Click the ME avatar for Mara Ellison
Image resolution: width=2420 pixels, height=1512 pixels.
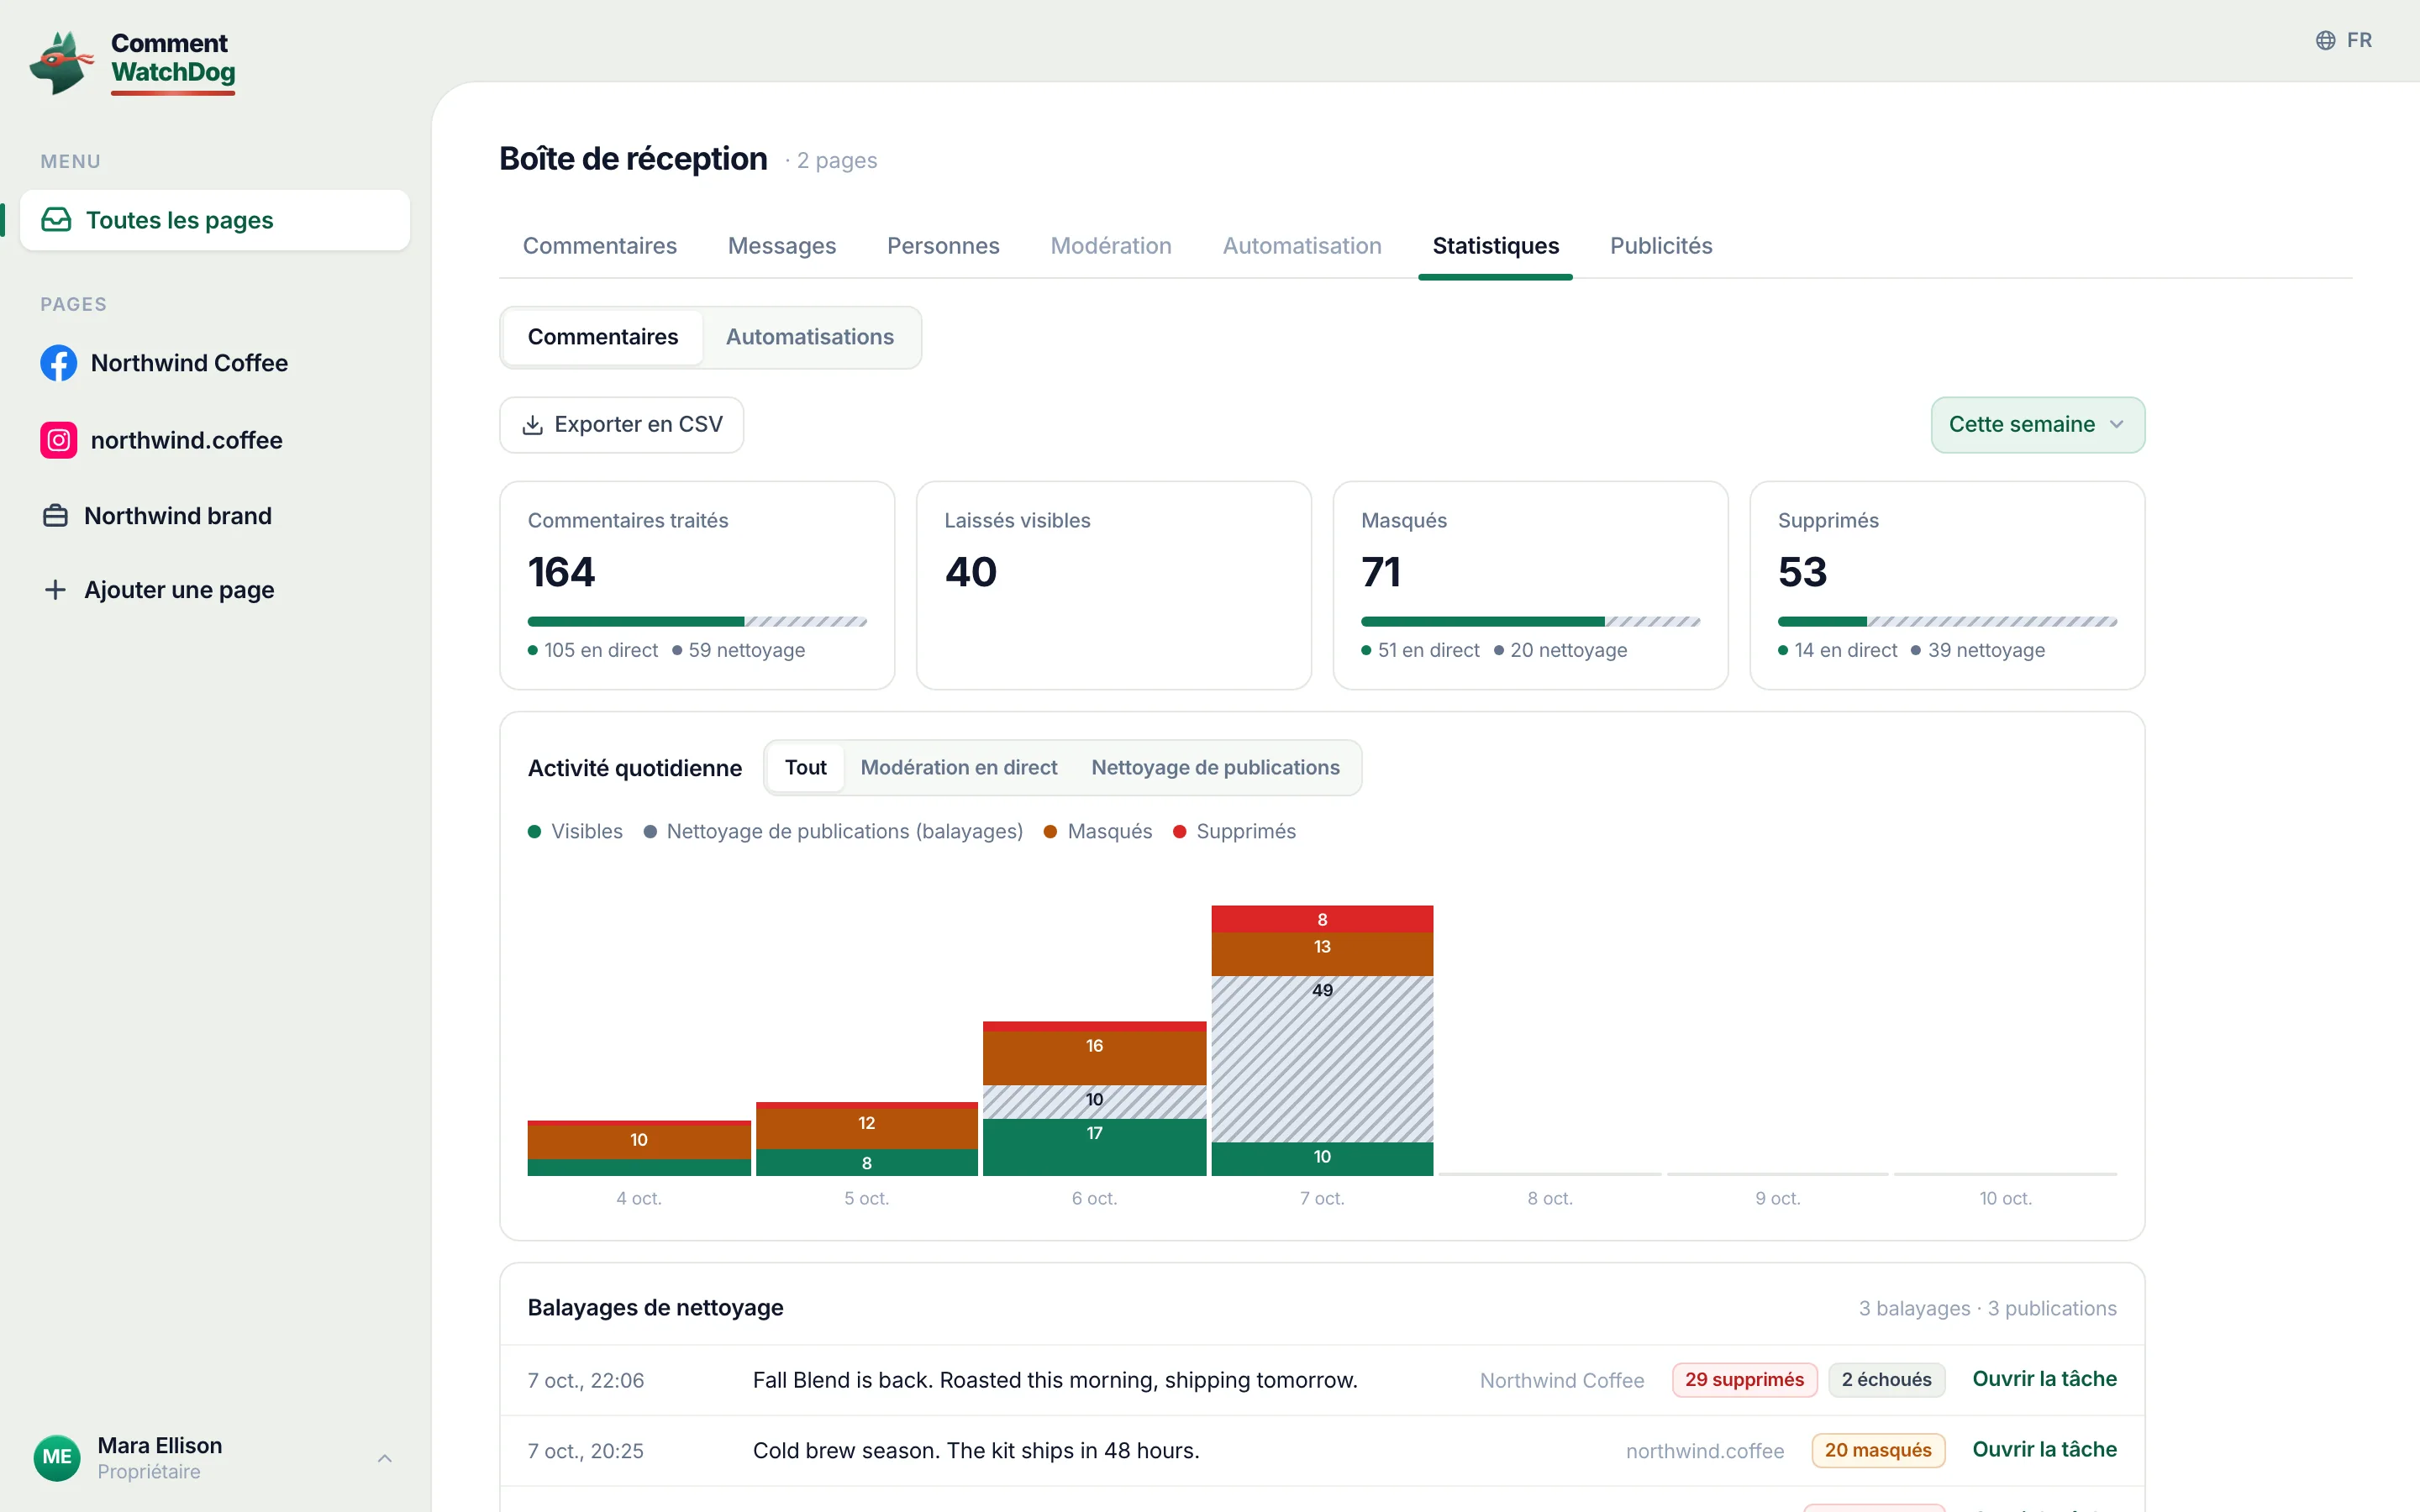pyautogui.click(x=57, y=1457)
